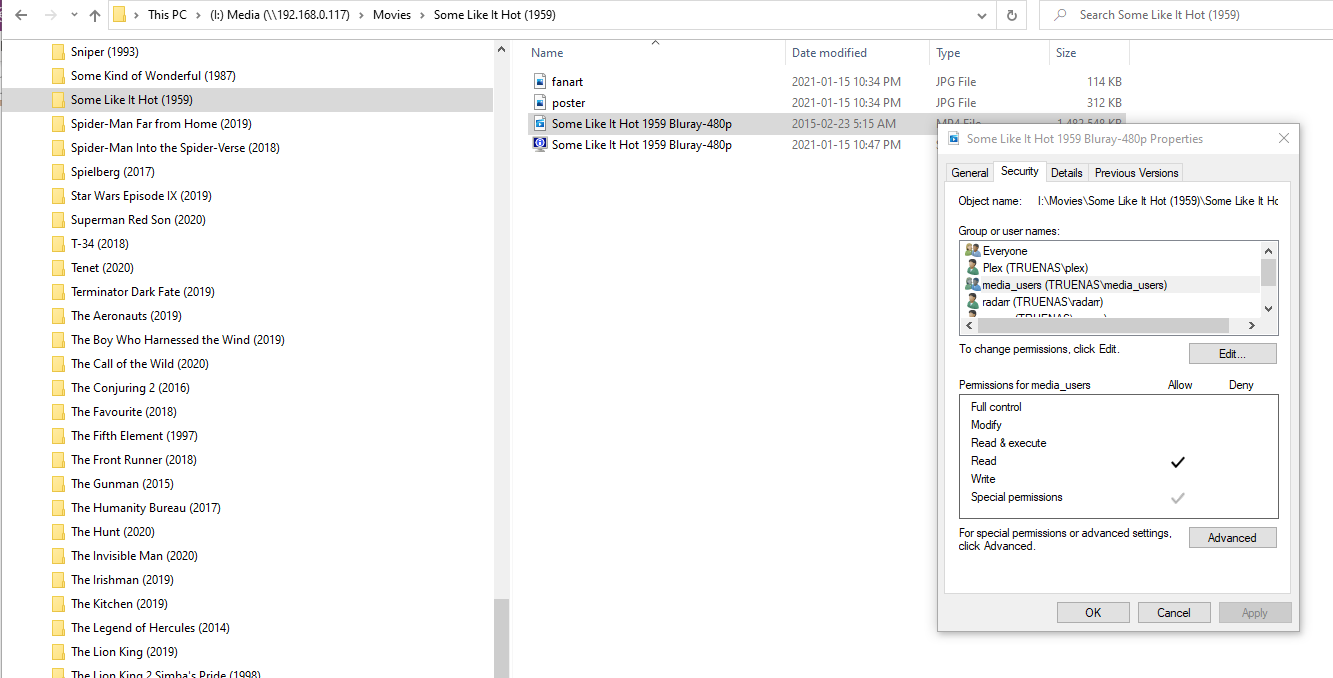Select The Aeronauts (2019) folder icon
The image size is (1333, 678).
click(x=58, y=316)
